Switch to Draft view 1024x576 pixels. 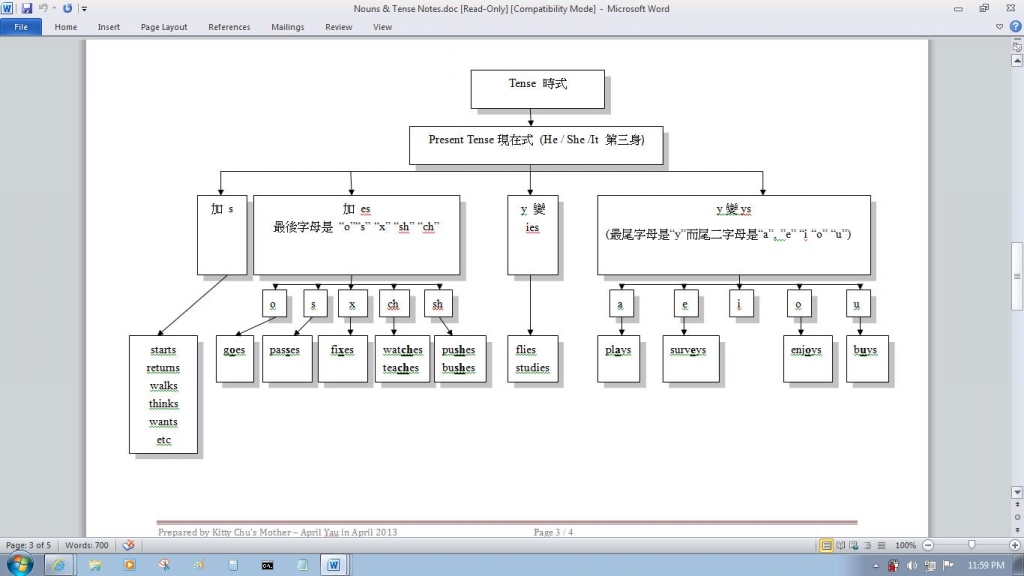[x=879, y=545]
